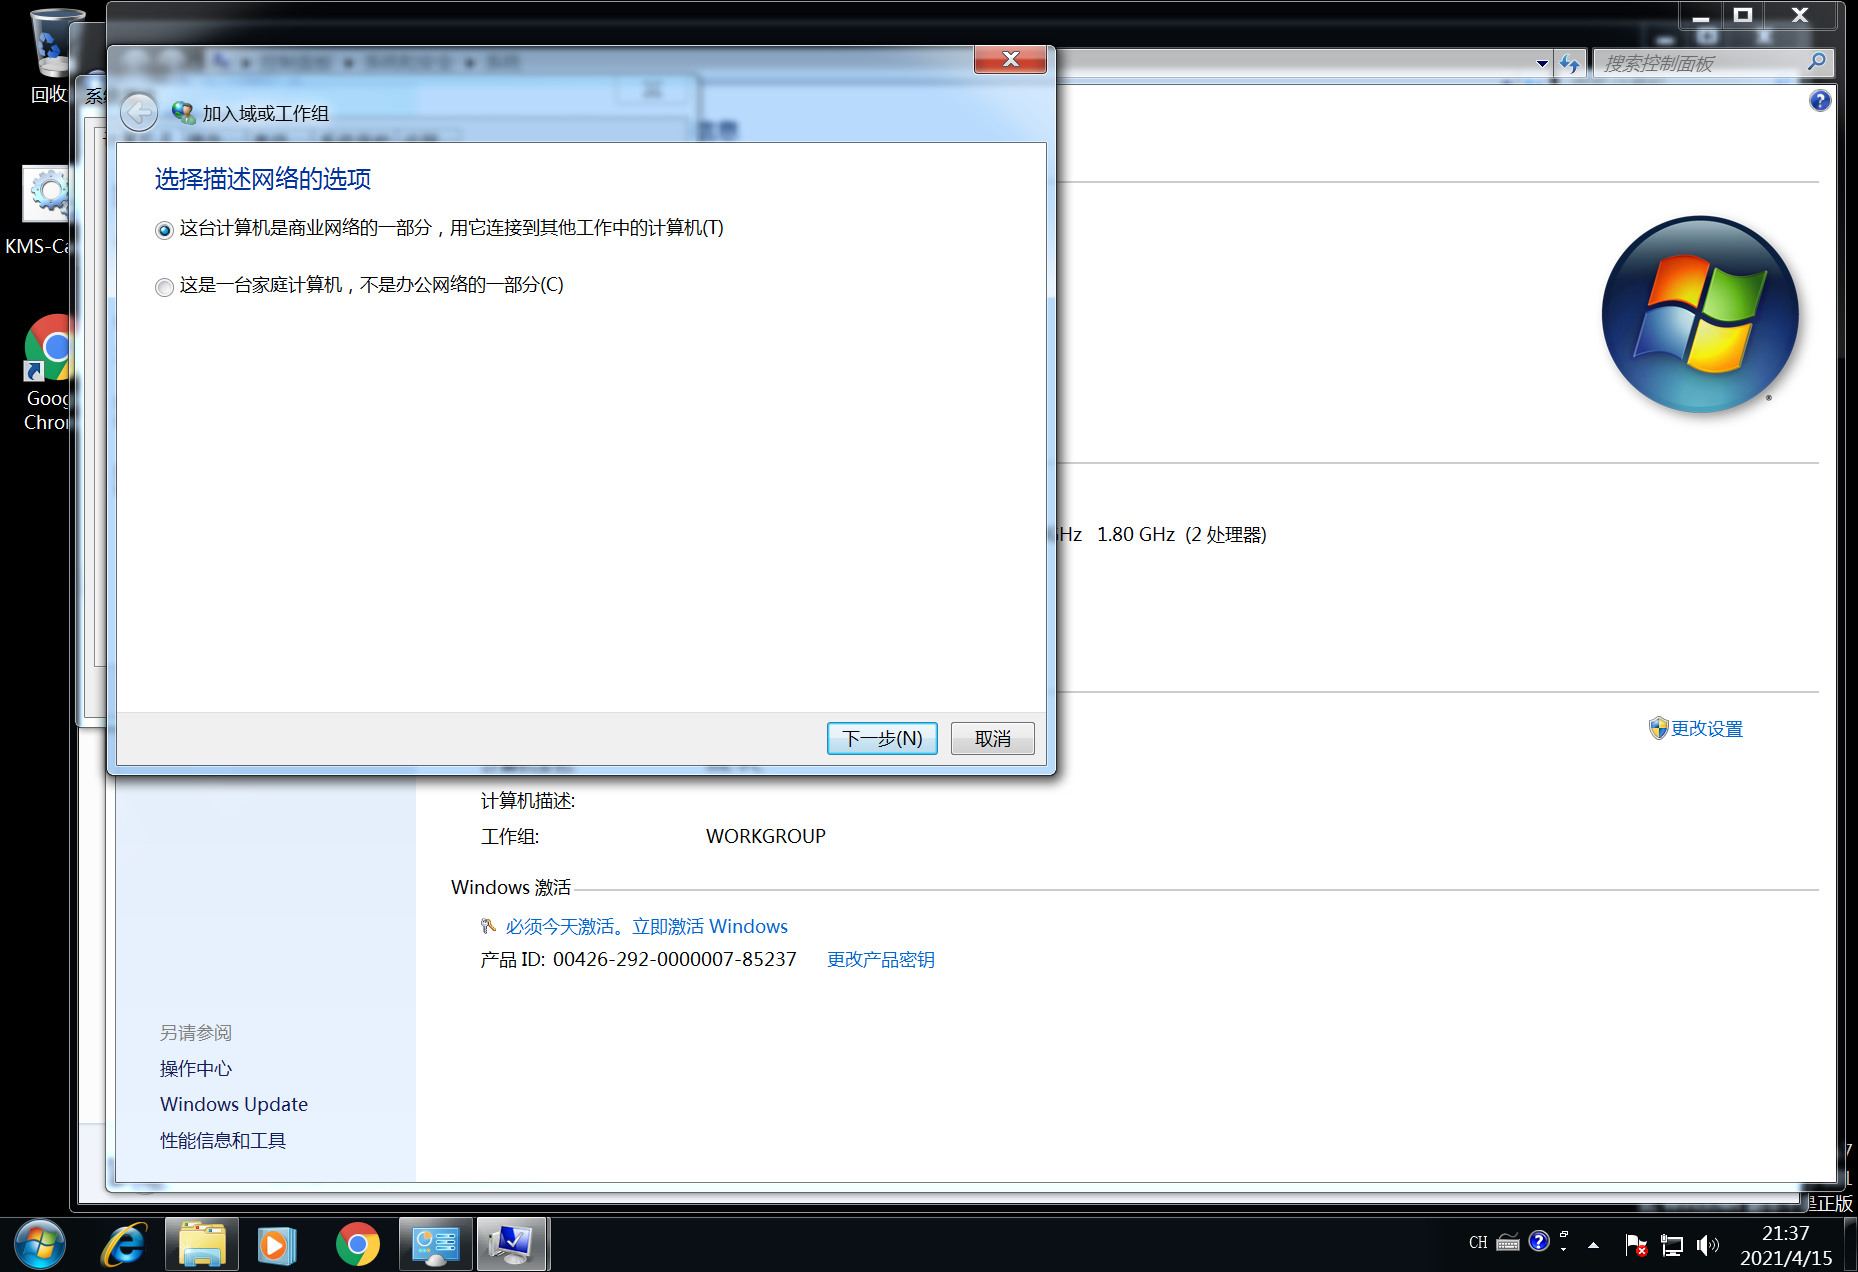Open 性能信息和工具 sidebar link
Image resolution: width=1858 pixels, height=1272 pixels.
click(223, 1140)
